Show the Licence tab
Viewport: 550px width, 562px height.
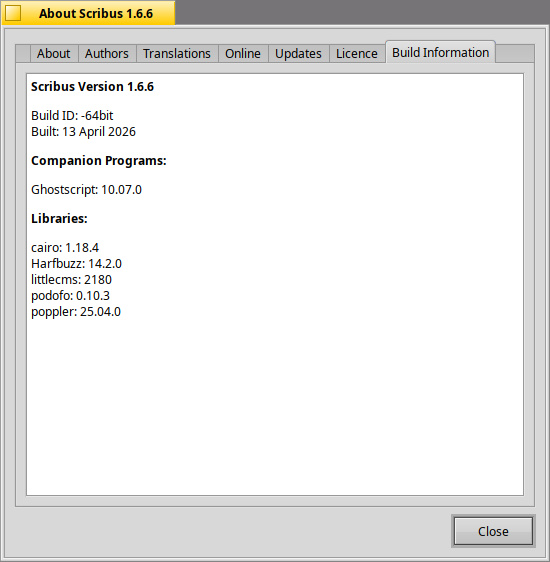357,54
